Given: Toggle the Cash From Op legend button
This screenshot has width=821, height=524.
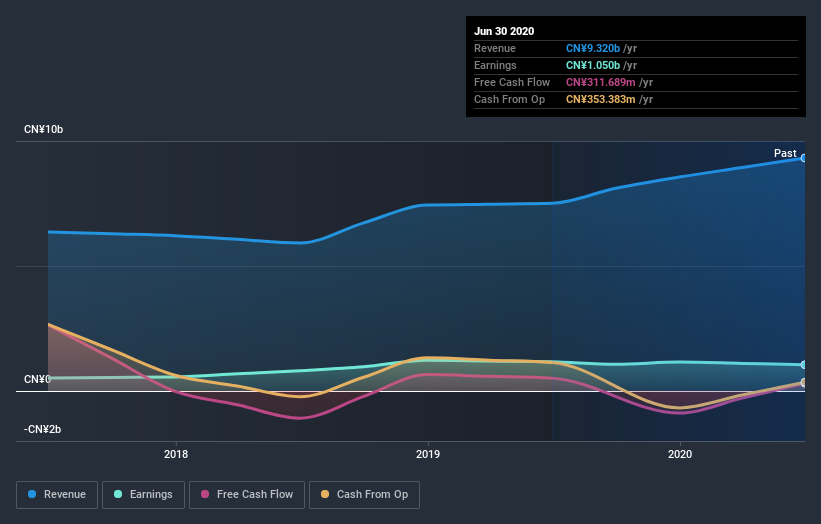Looking at the screenshot, I should (x=364, y=495).
